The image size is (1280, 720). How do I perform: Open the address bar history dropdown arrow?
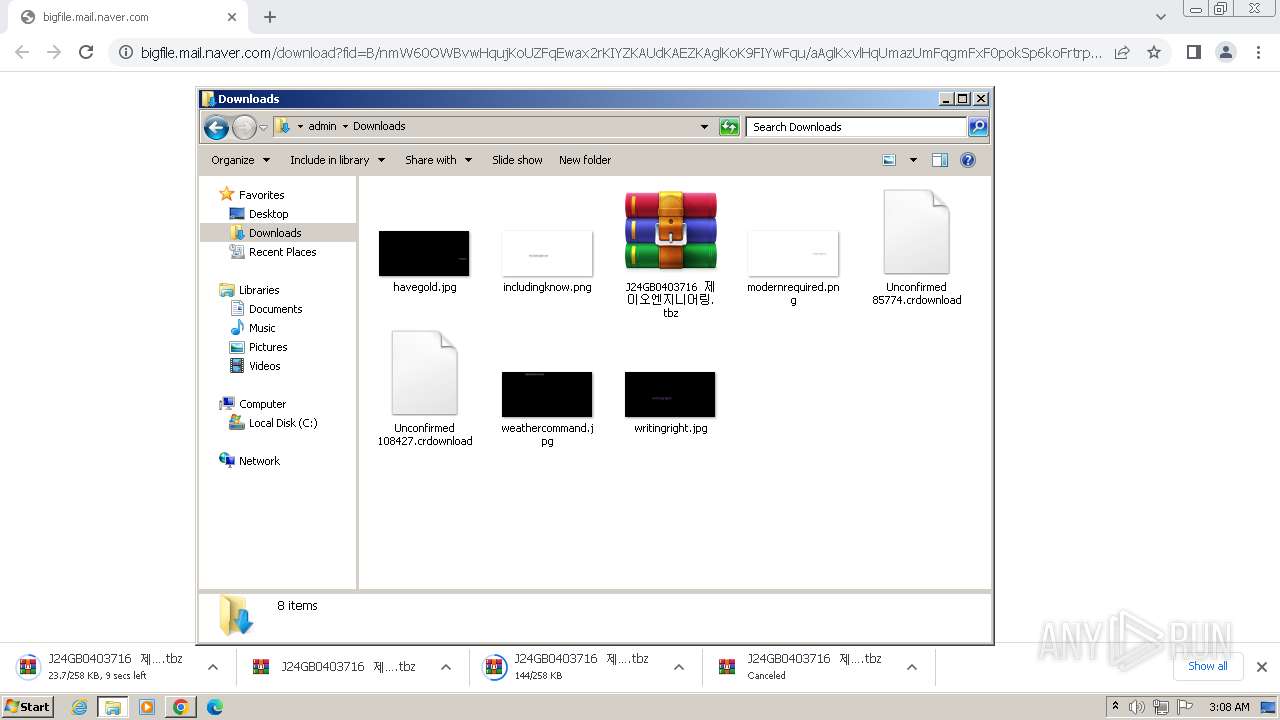[x=704, y=127]
